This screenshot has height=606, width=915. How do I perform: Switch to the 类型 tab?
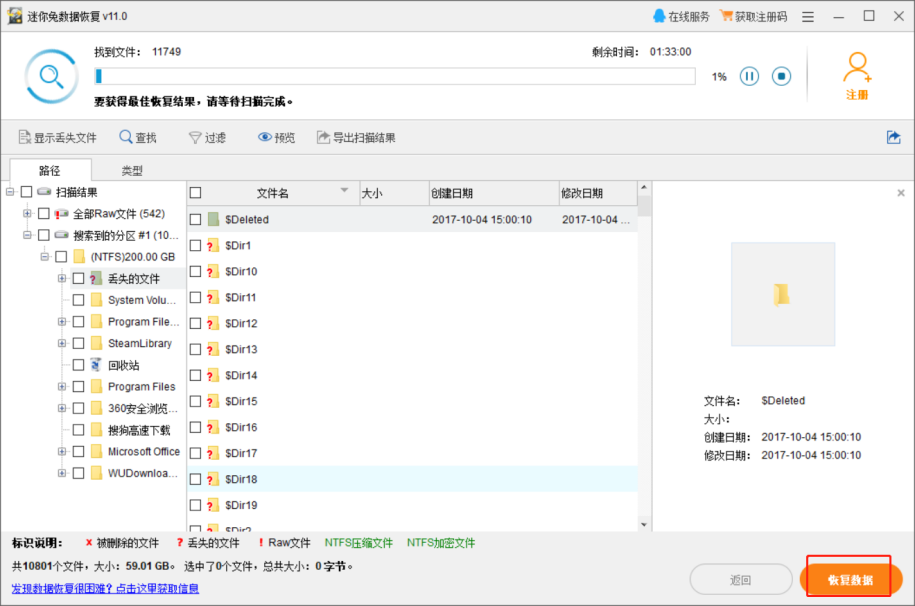(x=132, y=170)
